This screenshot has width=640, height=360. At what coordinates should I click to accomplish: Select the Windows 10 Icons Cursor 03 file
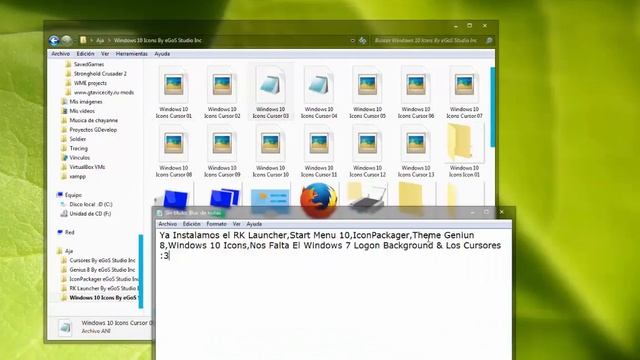[270, 92]
